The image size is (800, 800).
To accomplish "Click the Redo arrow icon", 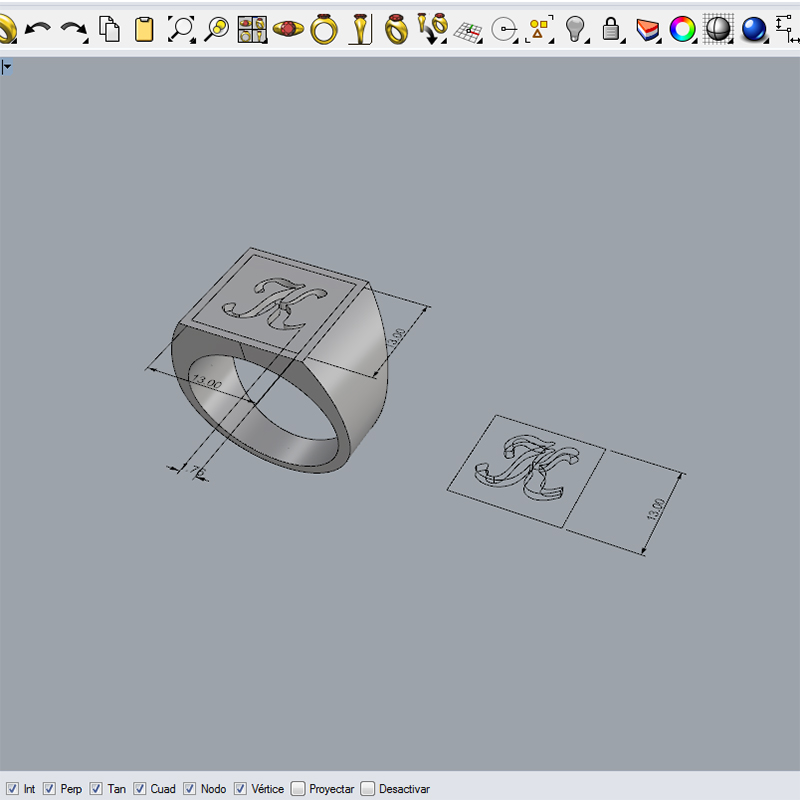I will pyautogui.click(x=73, y=30).
